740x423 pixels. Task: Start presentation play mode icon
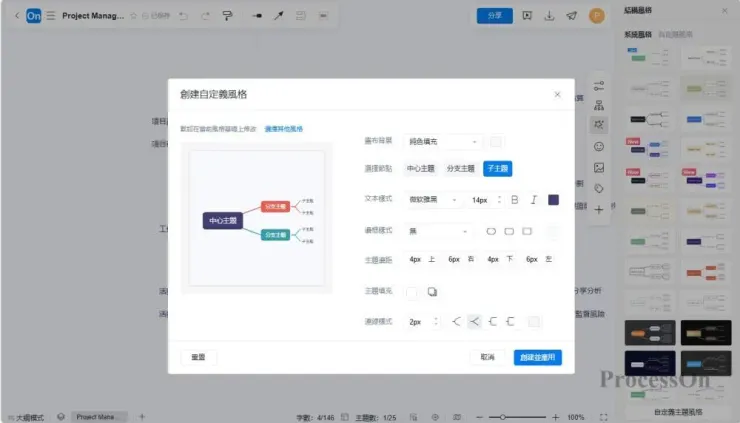(x=527, y=16)
